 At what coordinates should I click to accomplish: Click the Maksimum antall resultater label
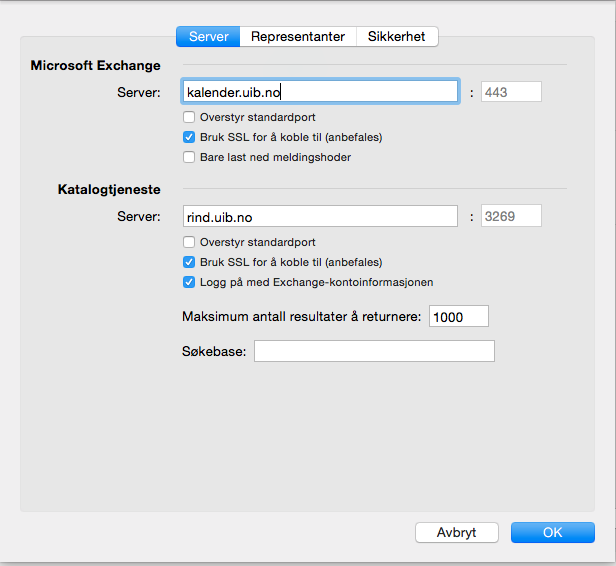(302, 317)
